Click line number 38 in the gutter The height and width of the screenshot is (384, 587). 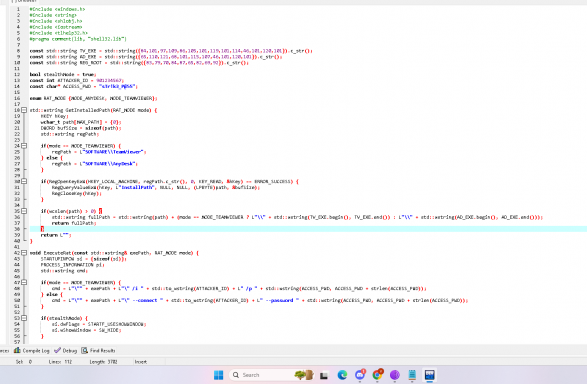pyautogui.click(x=17, y=229)
